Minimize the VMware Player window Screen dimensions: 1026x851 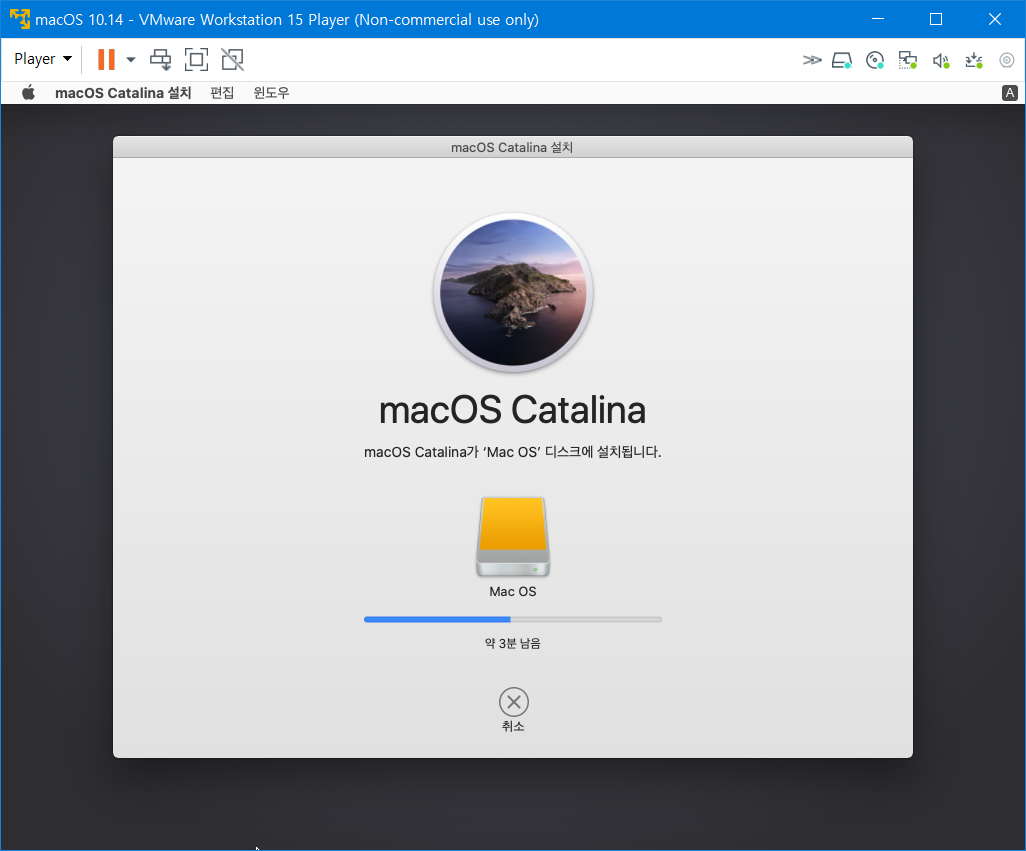click(x=878, y=19)
